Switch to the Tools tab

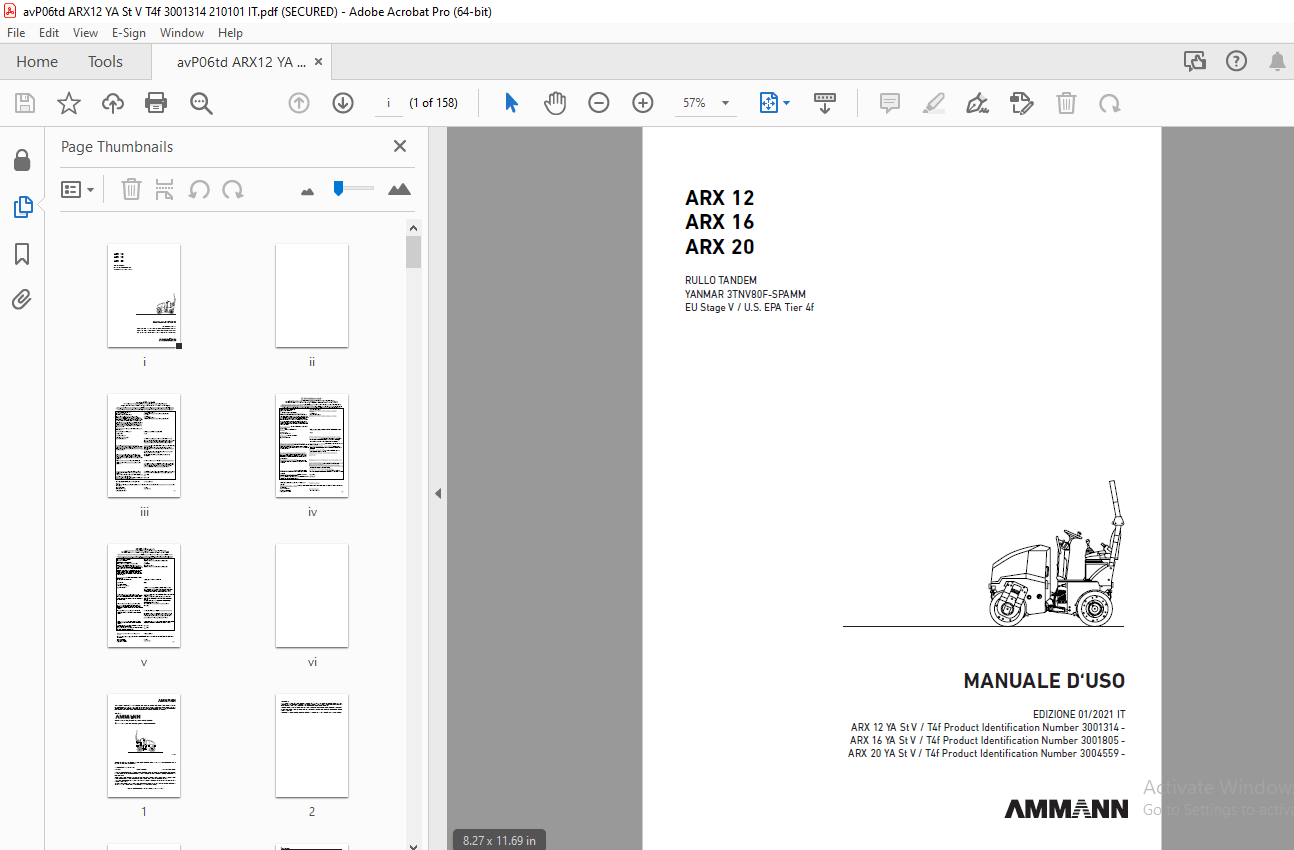[105, 62]
